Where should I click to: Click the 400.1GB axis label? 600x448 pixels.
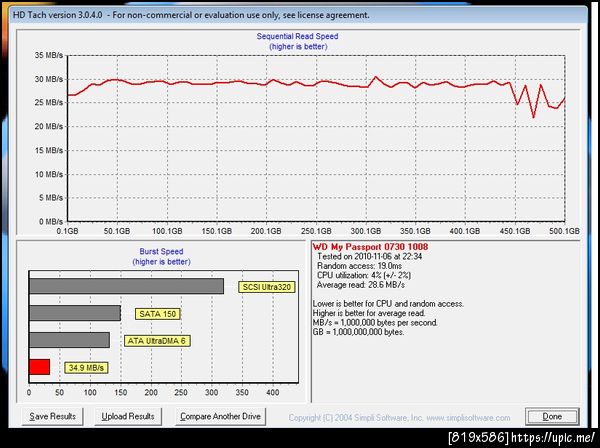point(465,231)
